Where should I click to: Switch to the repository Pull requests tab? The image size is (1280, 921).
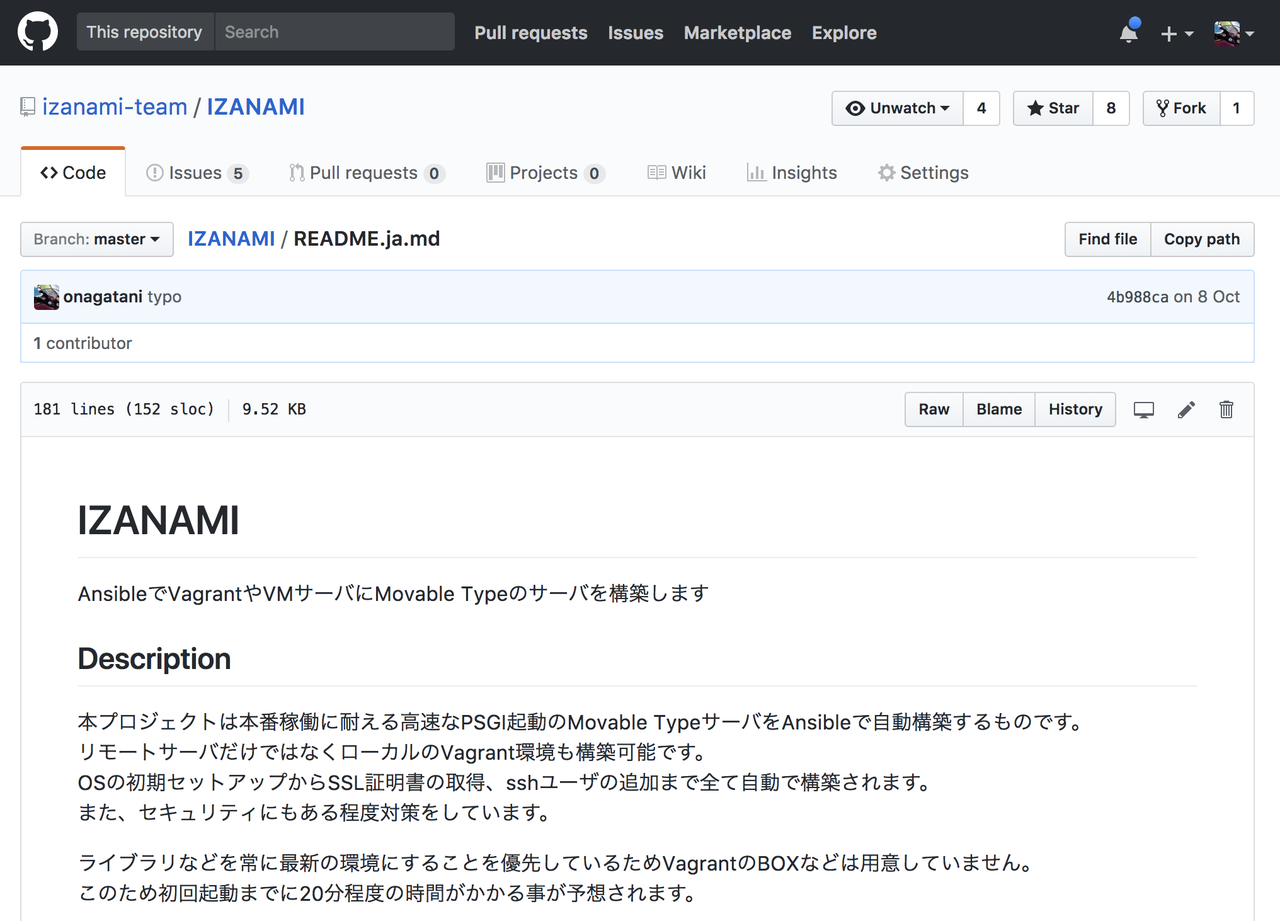tap(366, 173)
